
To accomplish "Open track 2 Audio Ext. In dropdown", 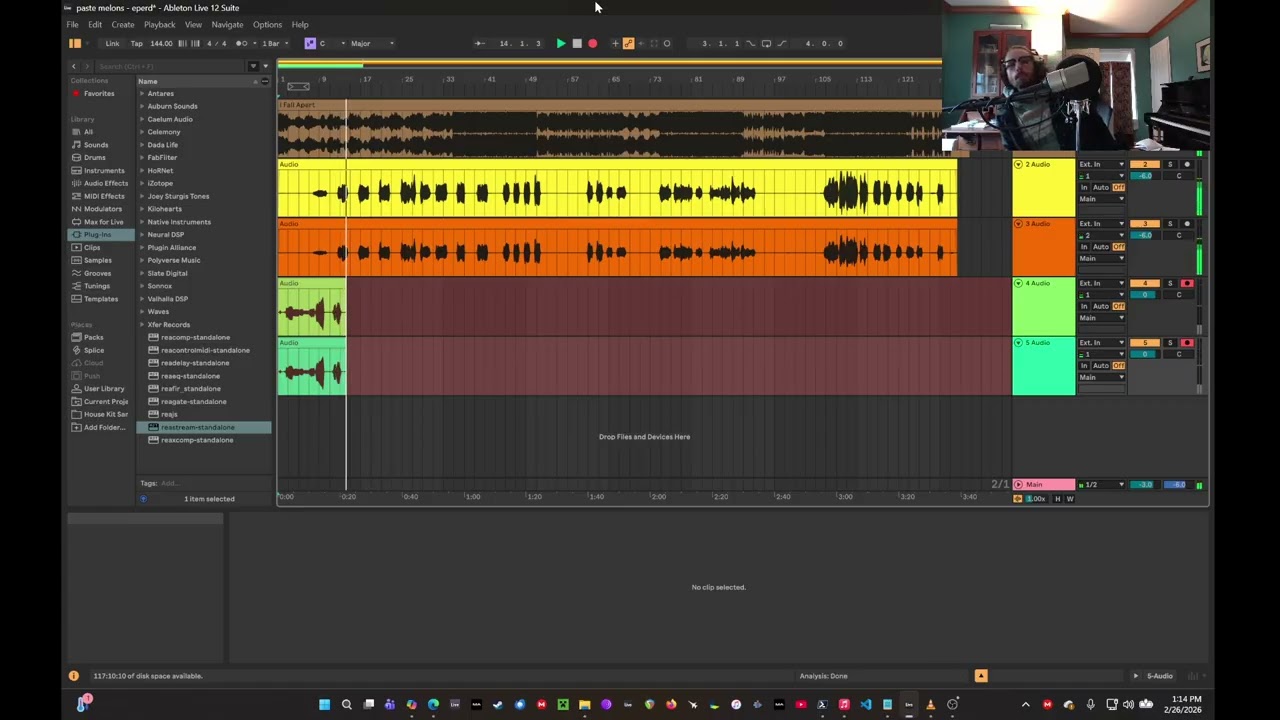I will [x=1101, y=164].
